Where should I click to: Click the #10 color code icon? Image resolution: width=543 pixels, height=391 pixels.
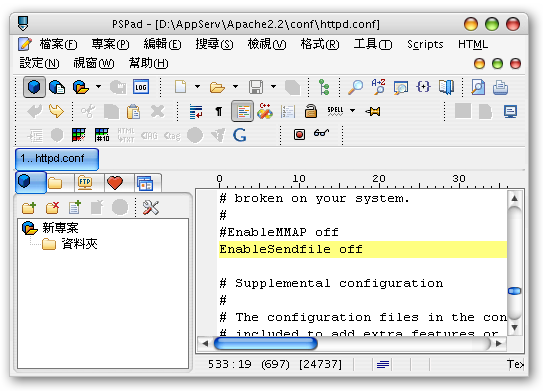(102, 135)
